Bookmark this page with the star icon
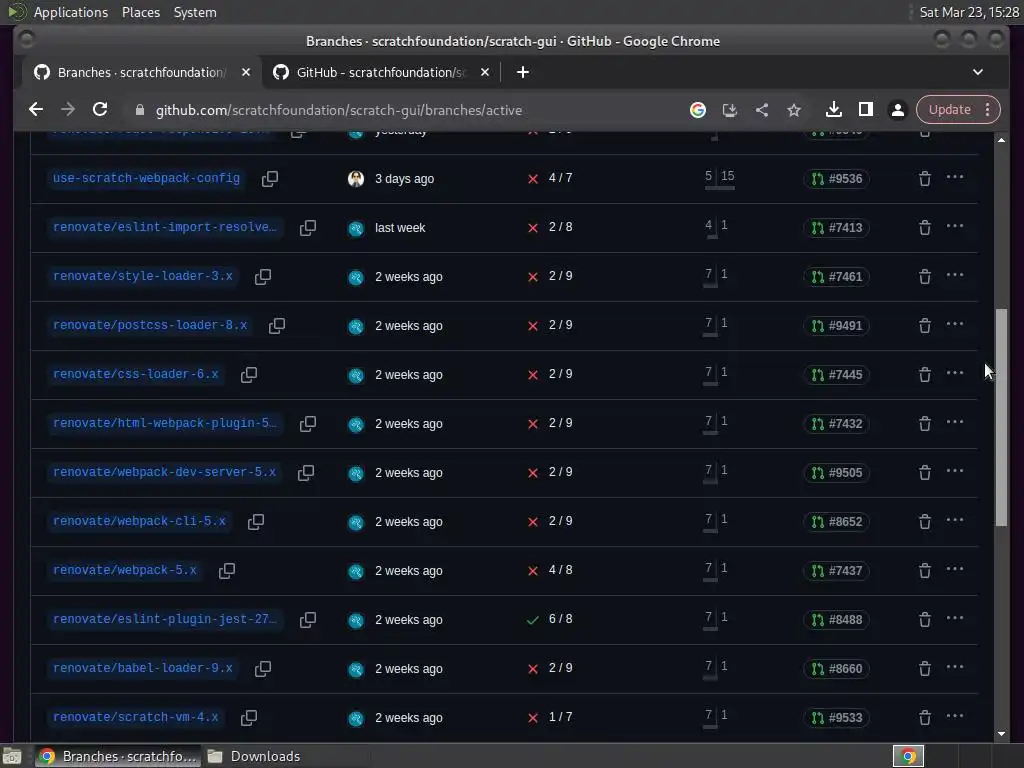The image size is (1024, 768). [793, 110]
